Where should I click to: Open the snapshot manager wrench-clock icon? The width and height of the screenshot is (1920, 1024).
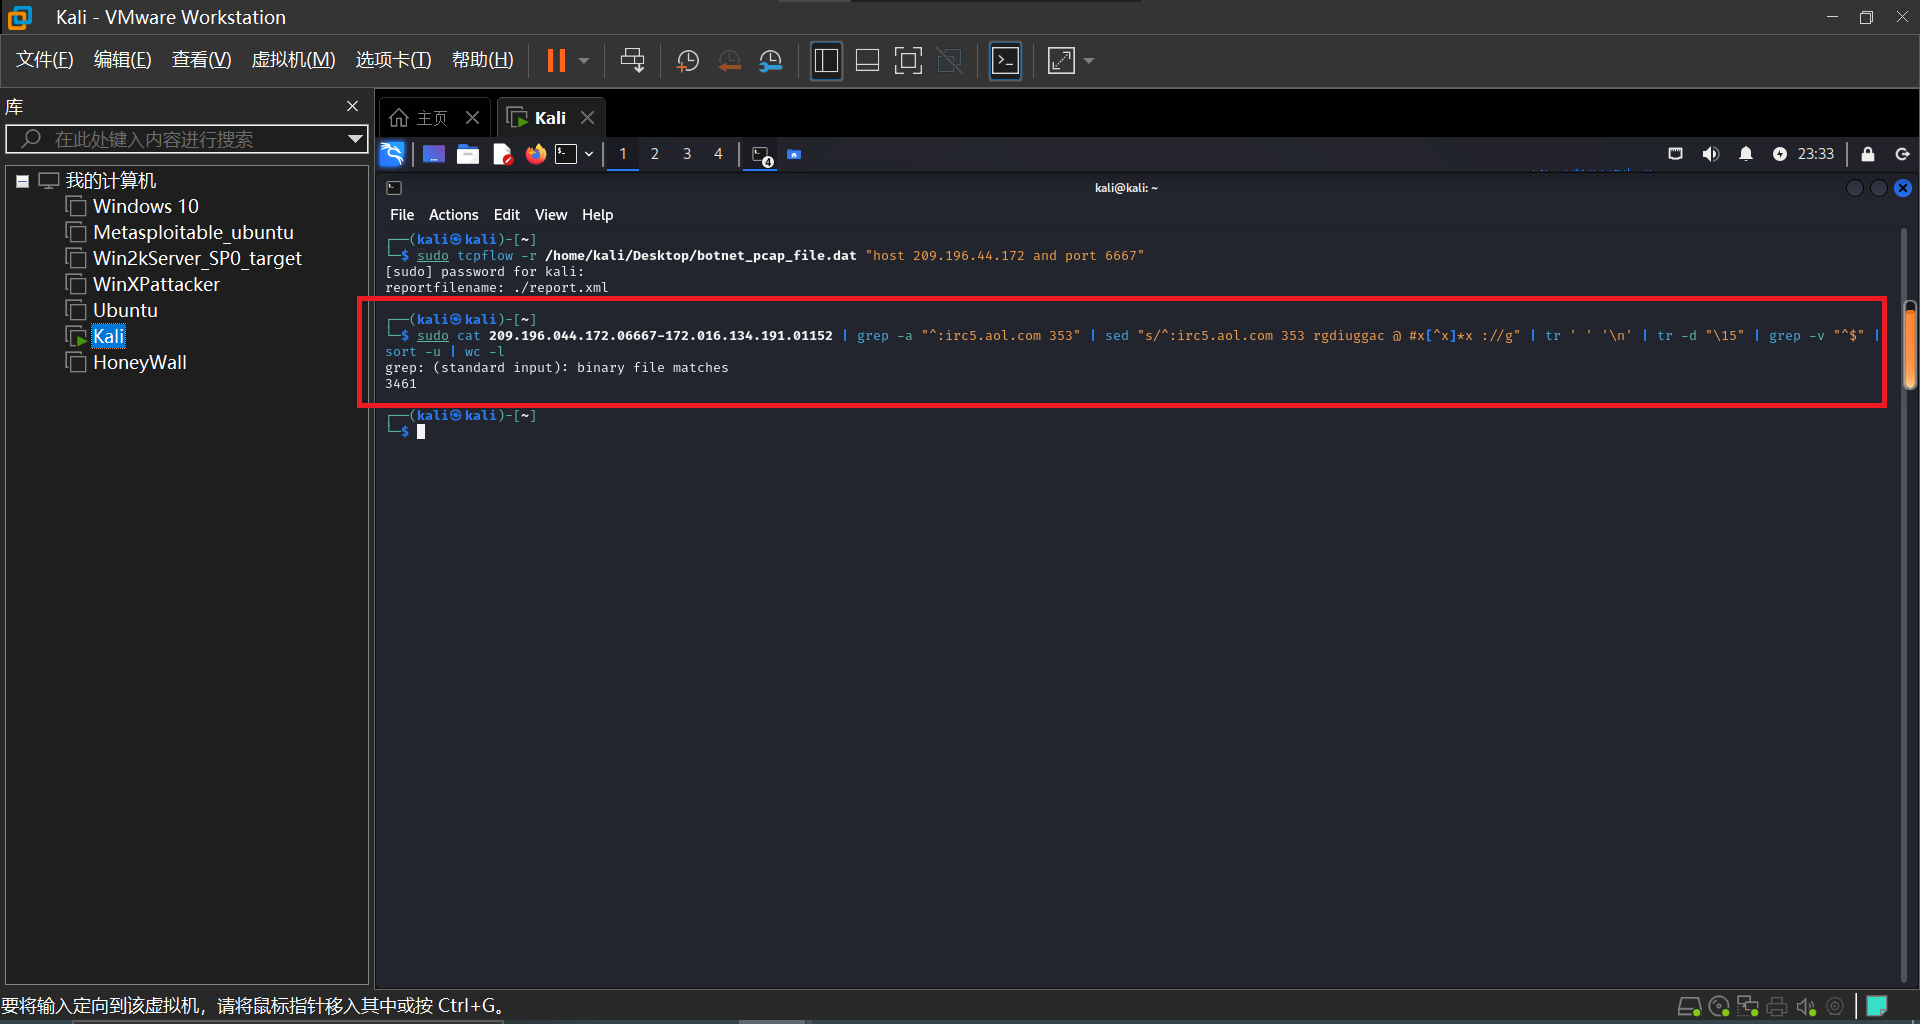770,61
